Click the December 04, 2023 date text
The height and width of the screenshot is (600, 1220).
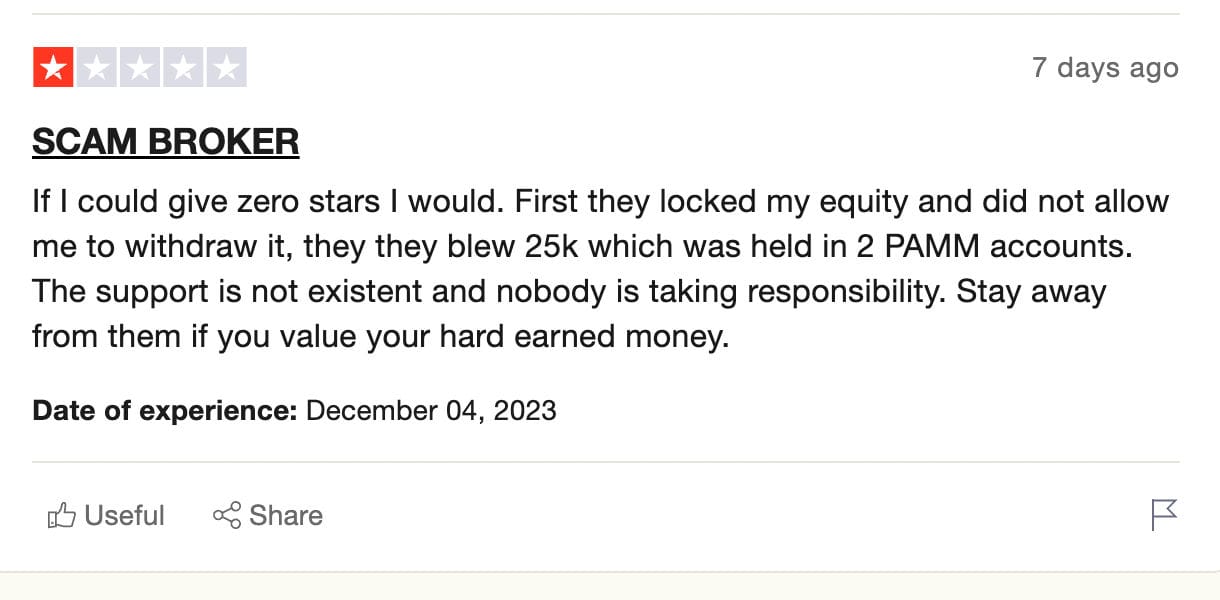431,410
